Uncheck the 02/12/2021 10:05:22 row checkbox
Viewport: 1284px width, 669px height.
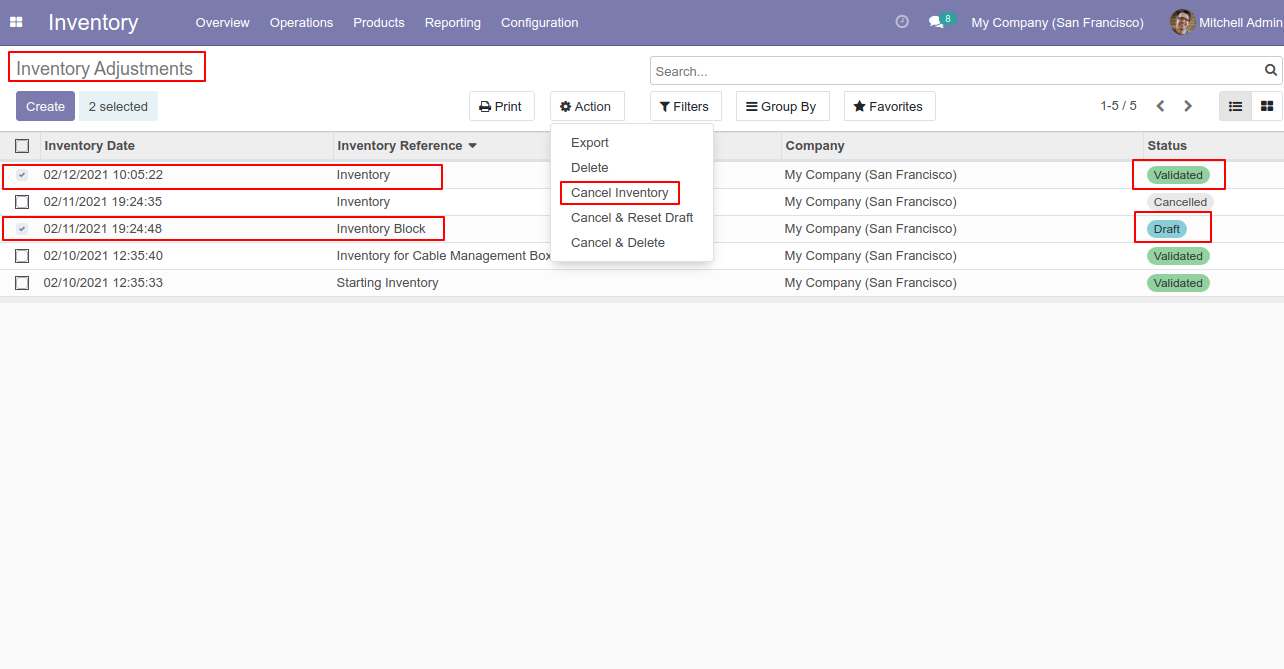click(22, 175)
